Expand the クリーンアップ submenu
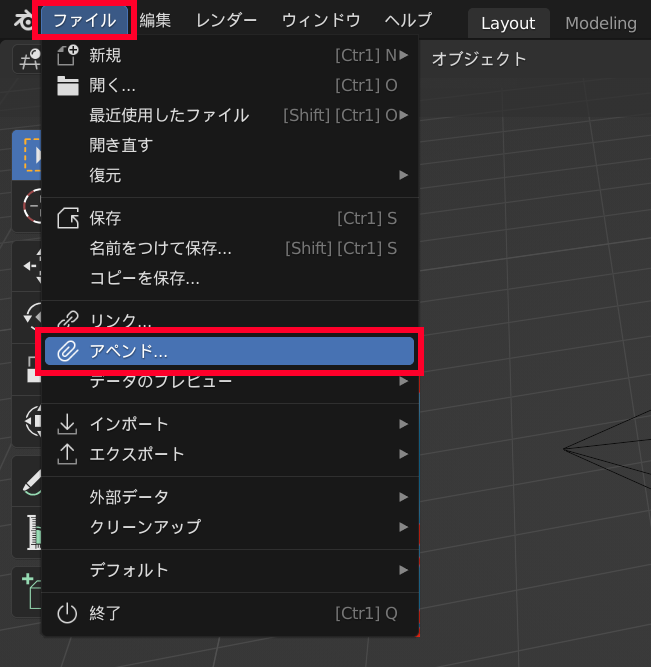The width and height of the screenshot is (651, 667). pos(230,527)
